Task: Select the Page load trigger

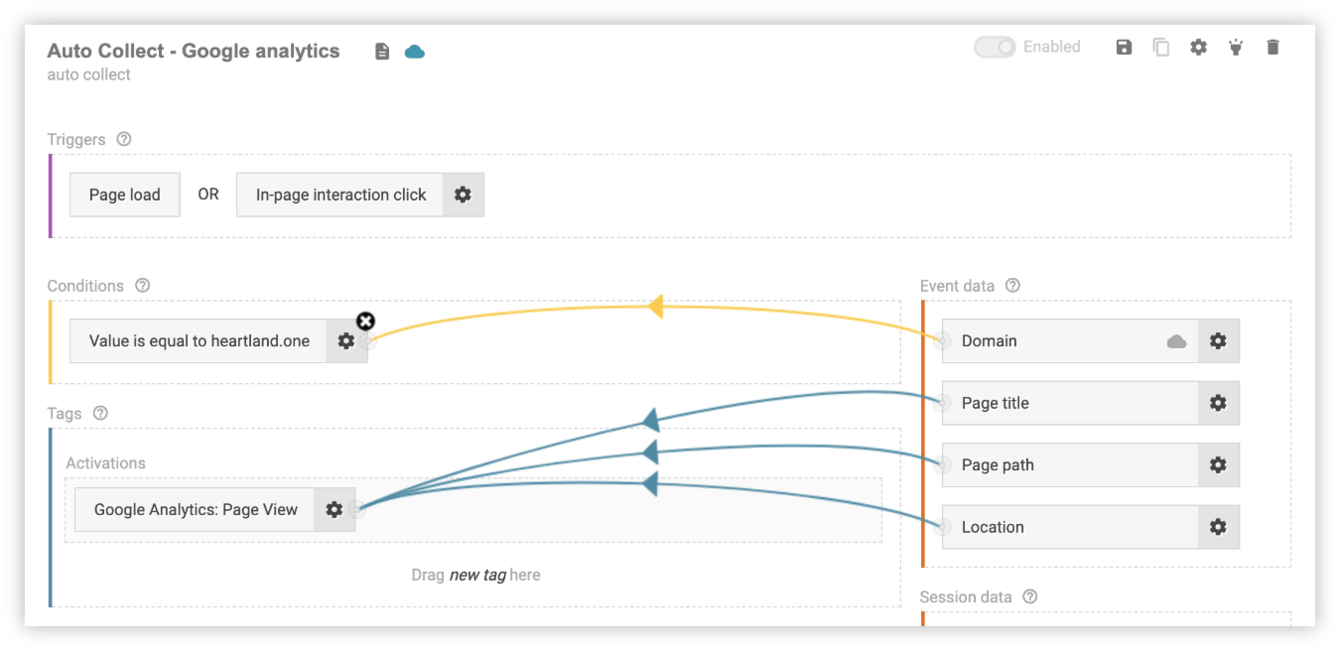Action: [124, 195]
